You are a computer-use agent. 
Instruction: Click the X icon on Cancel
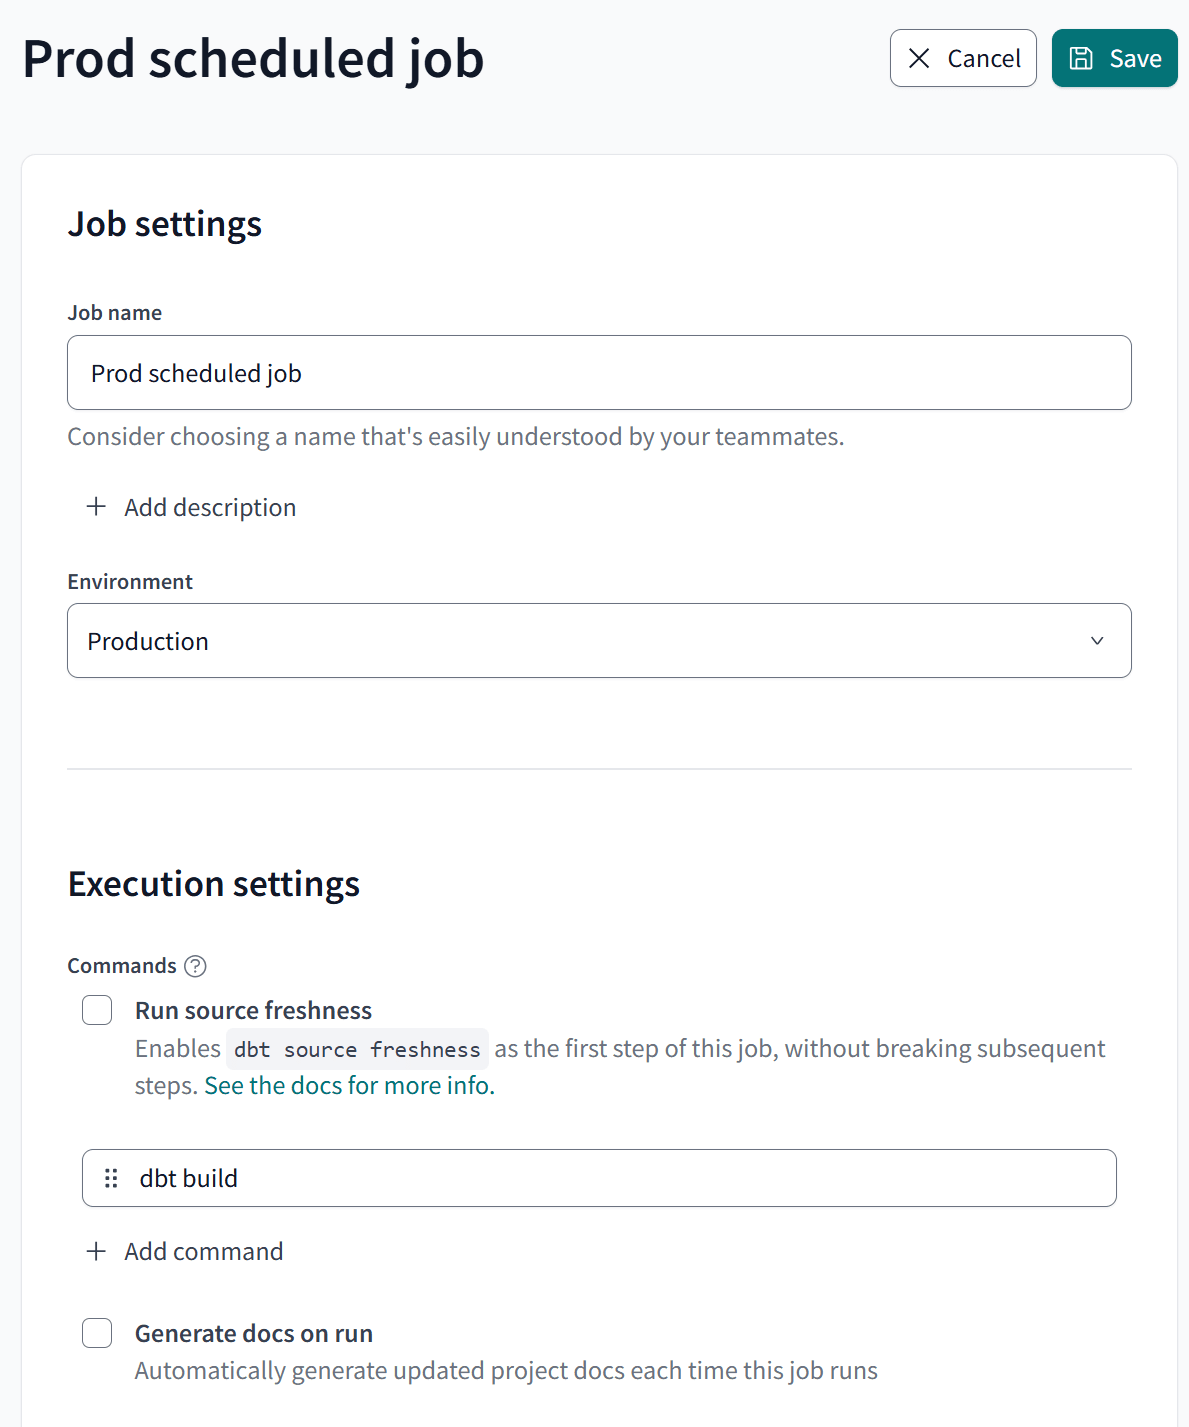coord(919,58)
